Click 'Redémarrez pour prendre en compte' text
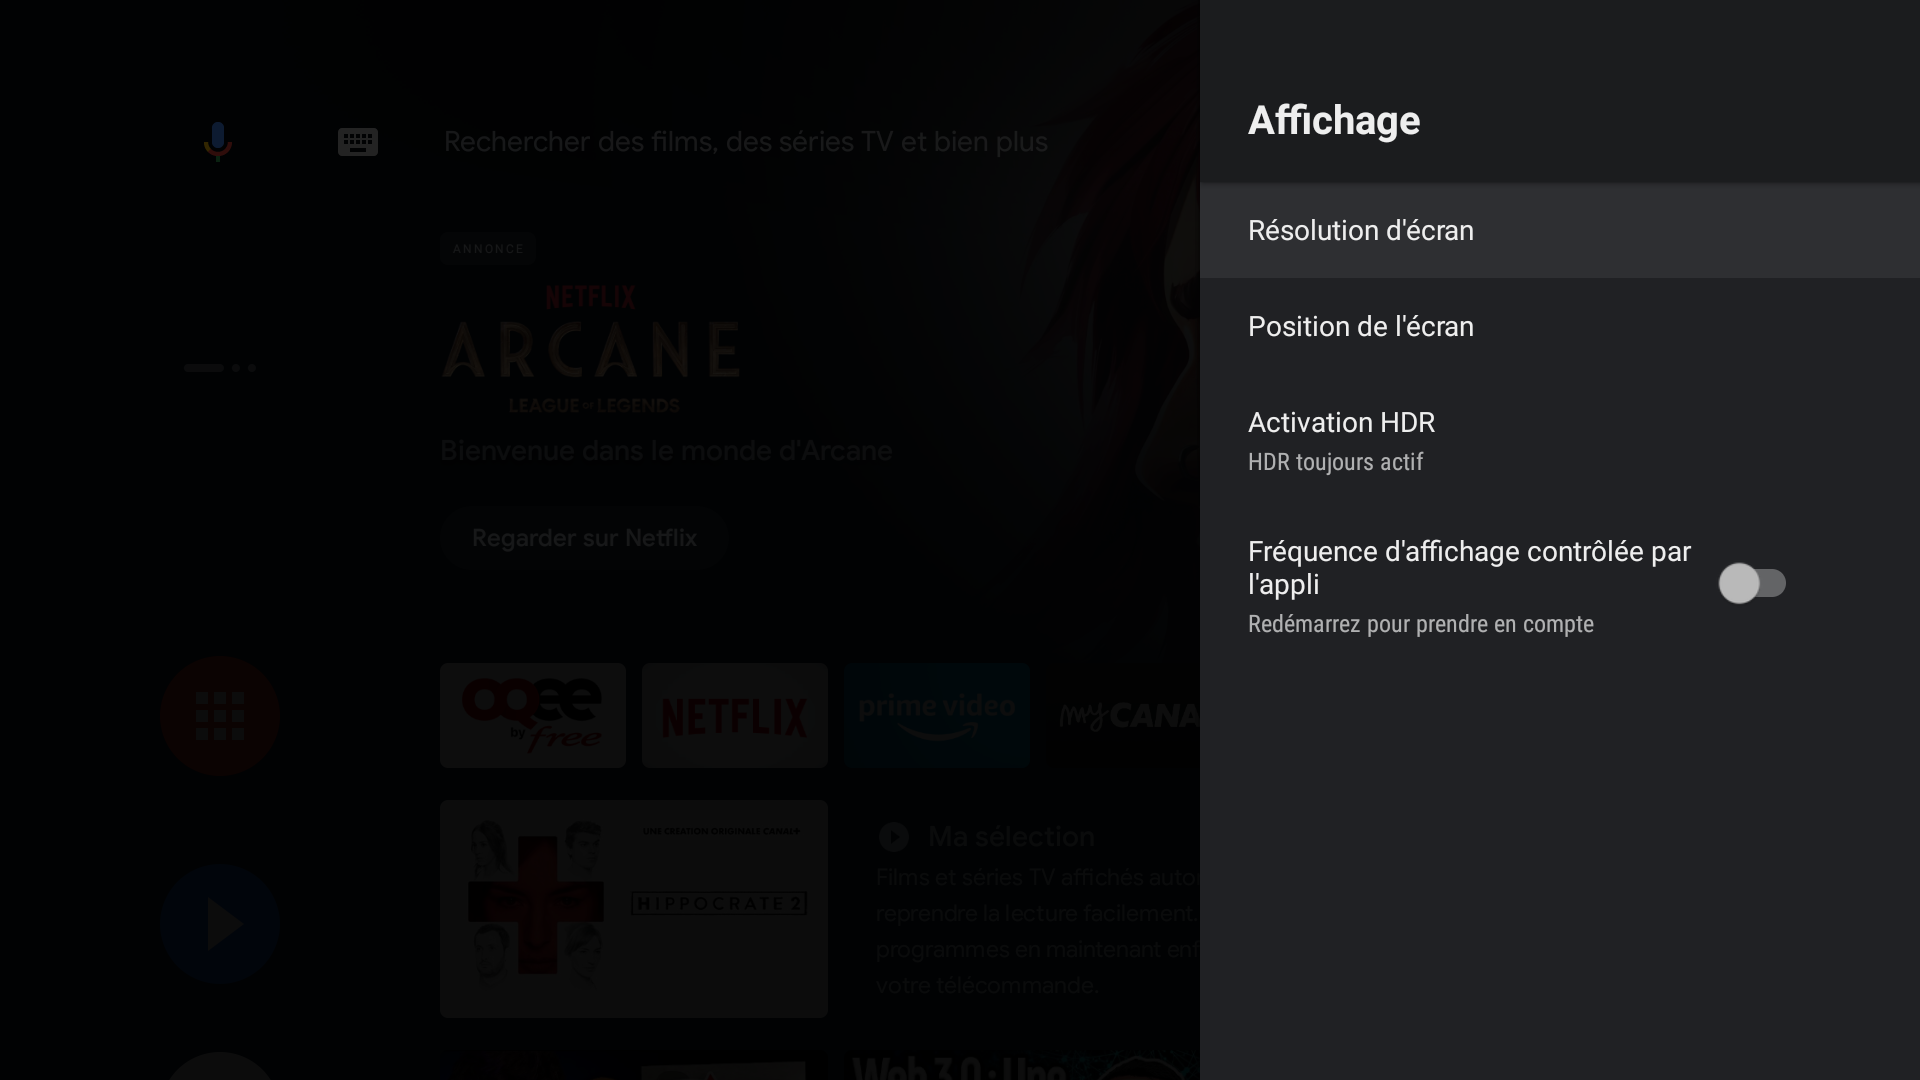1920x1080 pixels. [x=1421, y=624]
